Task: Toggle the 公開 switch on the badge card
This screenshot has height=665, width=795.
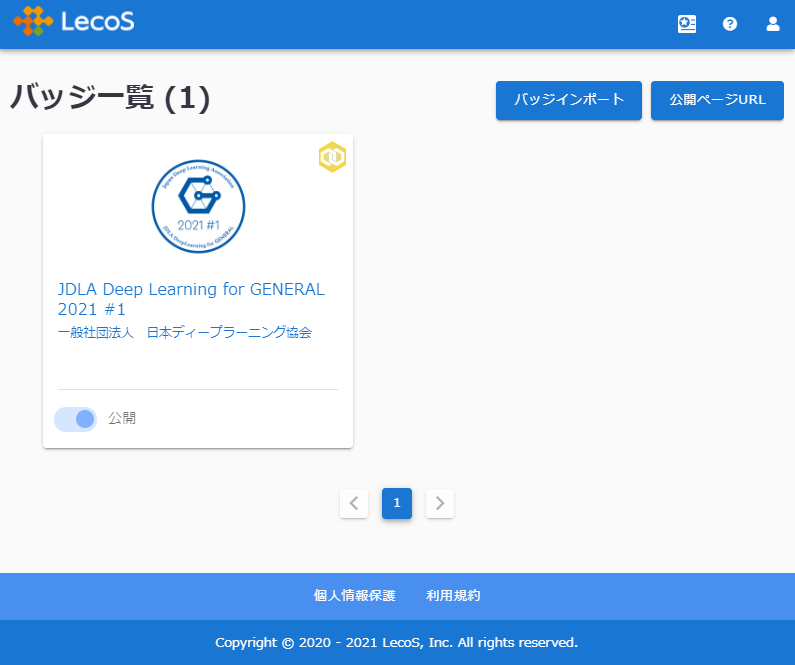Action: point(76,419)
